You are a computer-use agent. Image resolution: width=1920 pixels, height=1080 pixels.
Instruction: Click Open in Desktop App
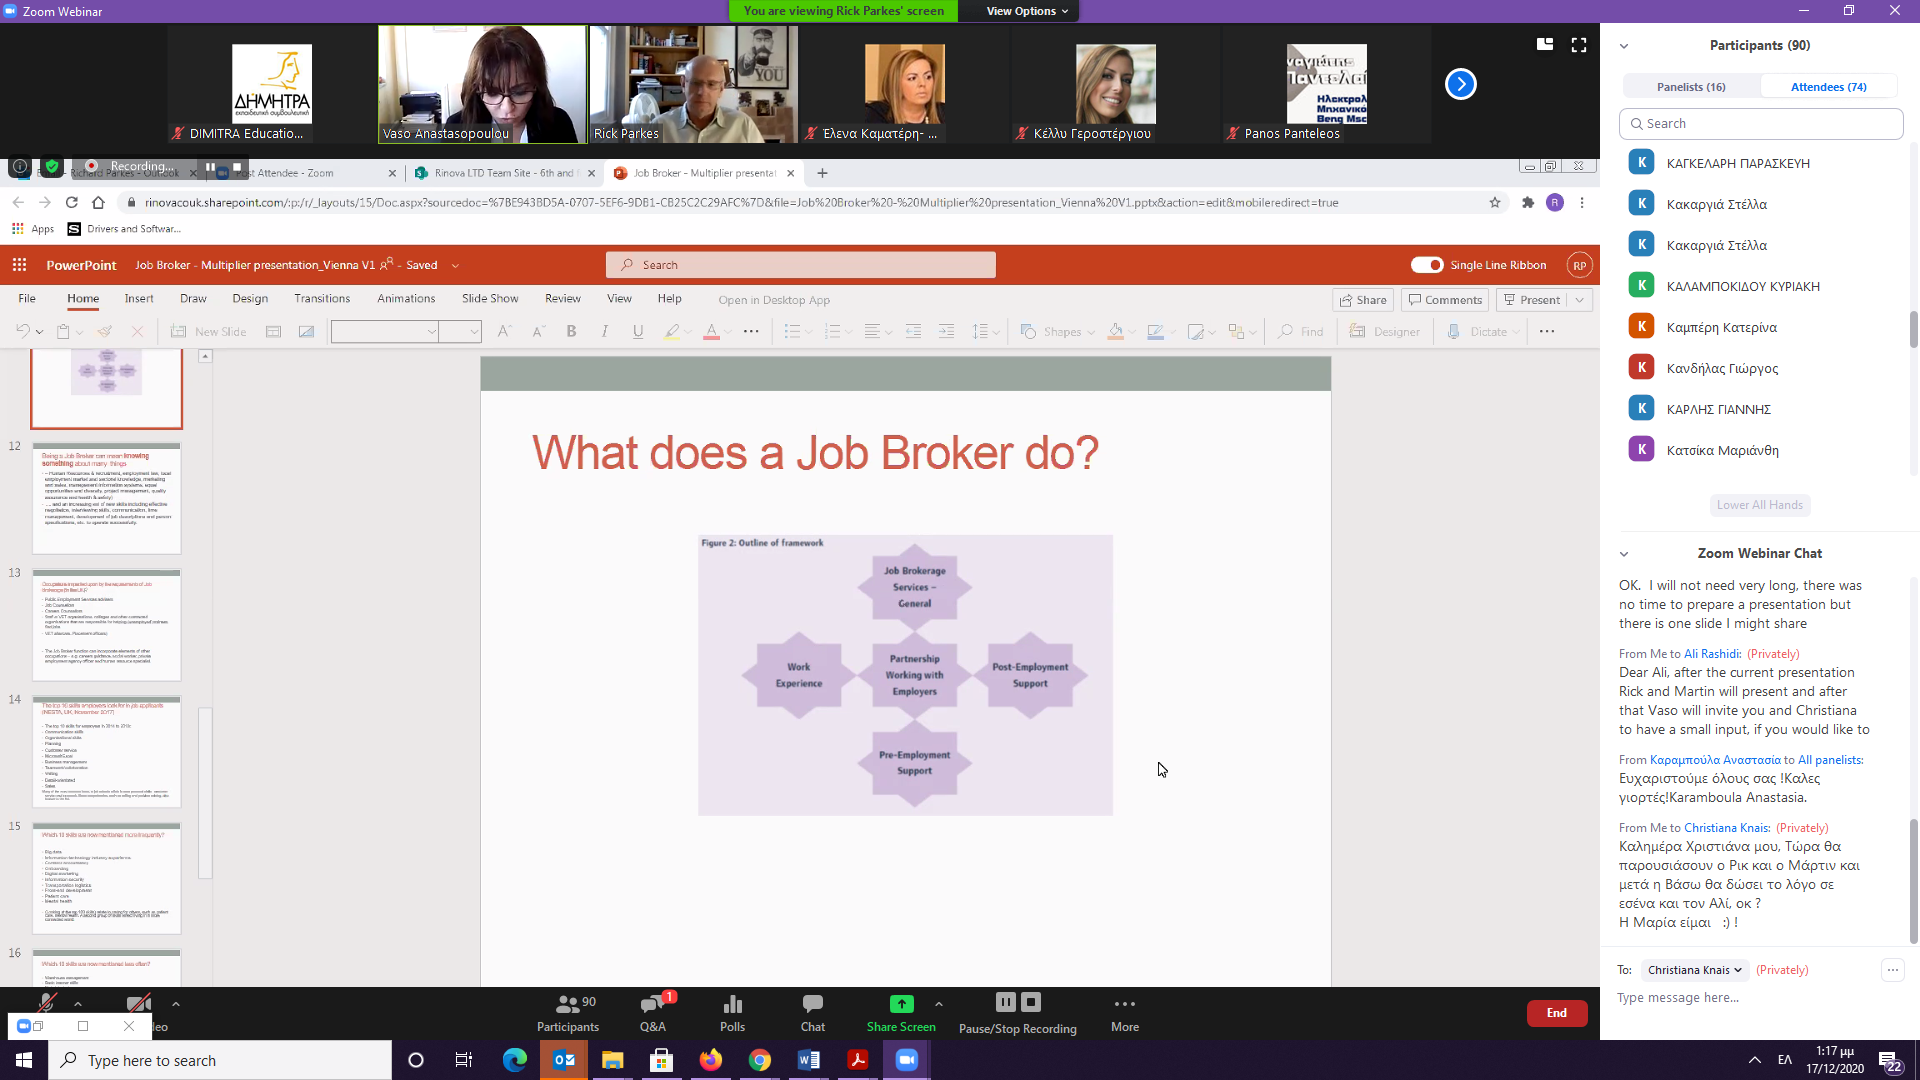(774, 300)
